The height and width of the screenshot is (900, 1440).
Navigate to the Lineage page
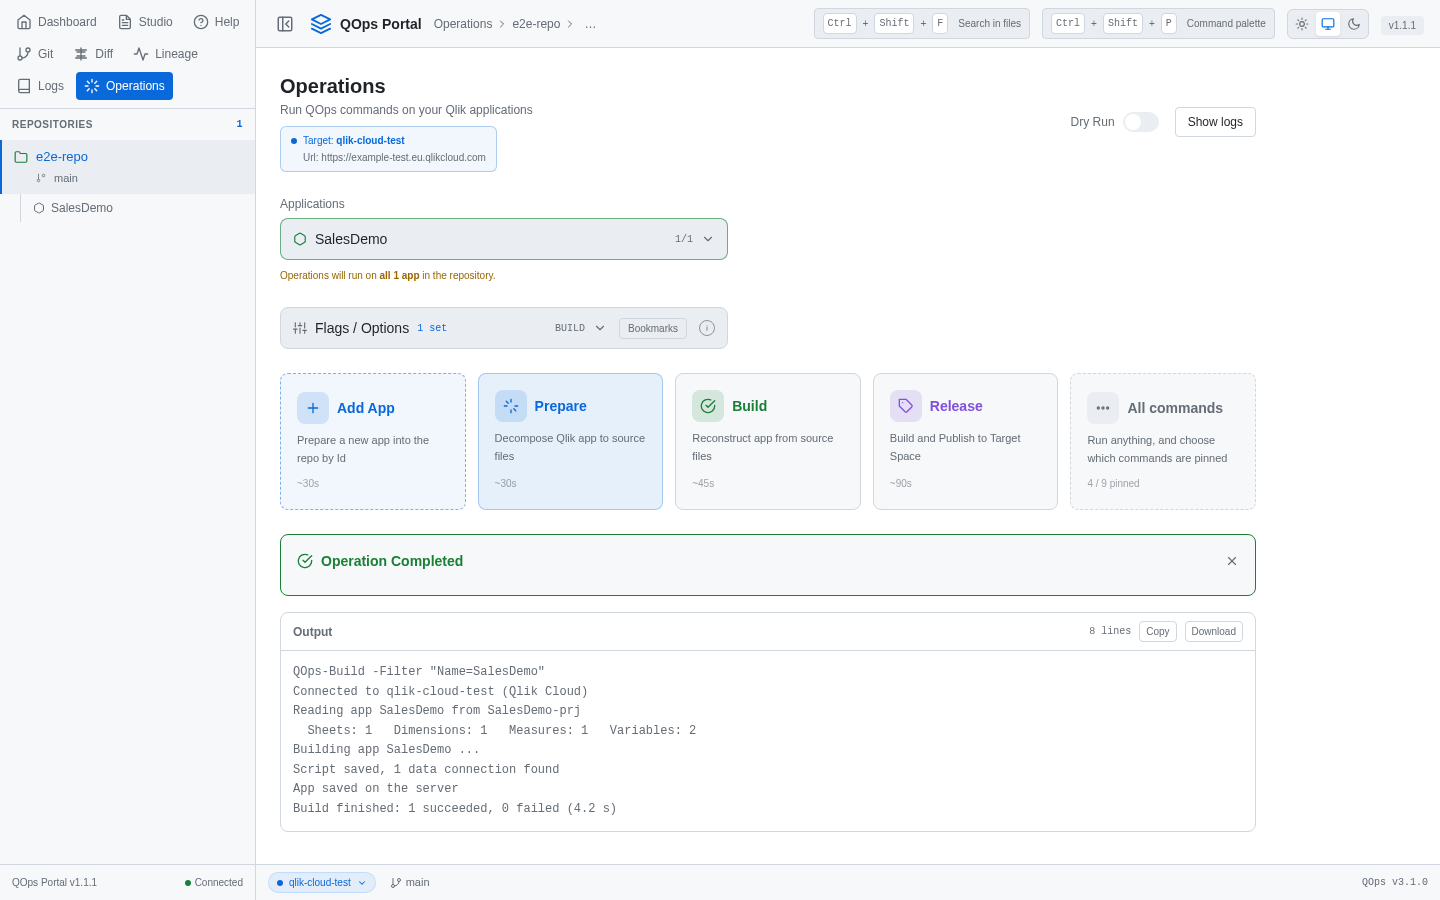point(166,54)
